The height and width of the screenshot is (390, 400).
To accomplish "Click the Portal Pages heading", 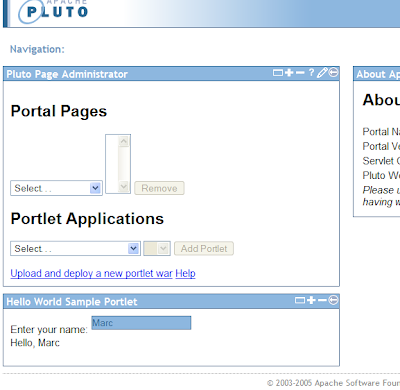I will click(59, 111).
